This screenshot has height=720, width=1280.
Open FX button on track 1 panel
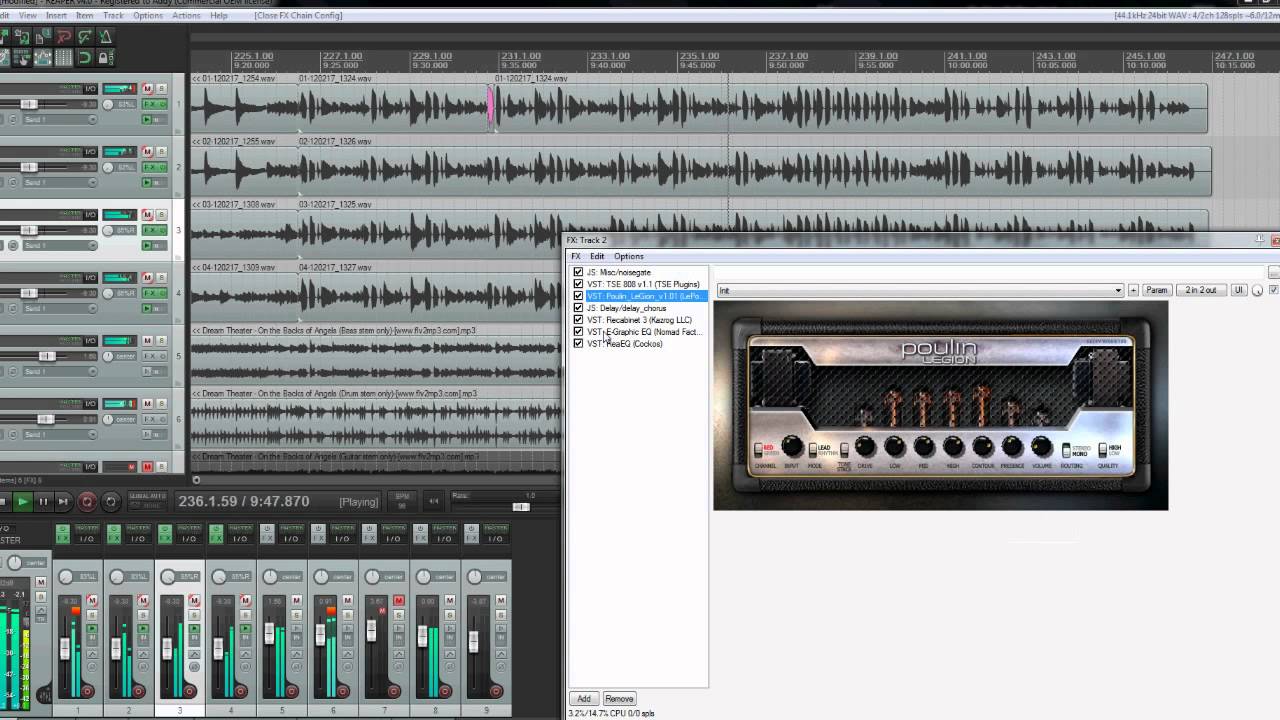151,104
